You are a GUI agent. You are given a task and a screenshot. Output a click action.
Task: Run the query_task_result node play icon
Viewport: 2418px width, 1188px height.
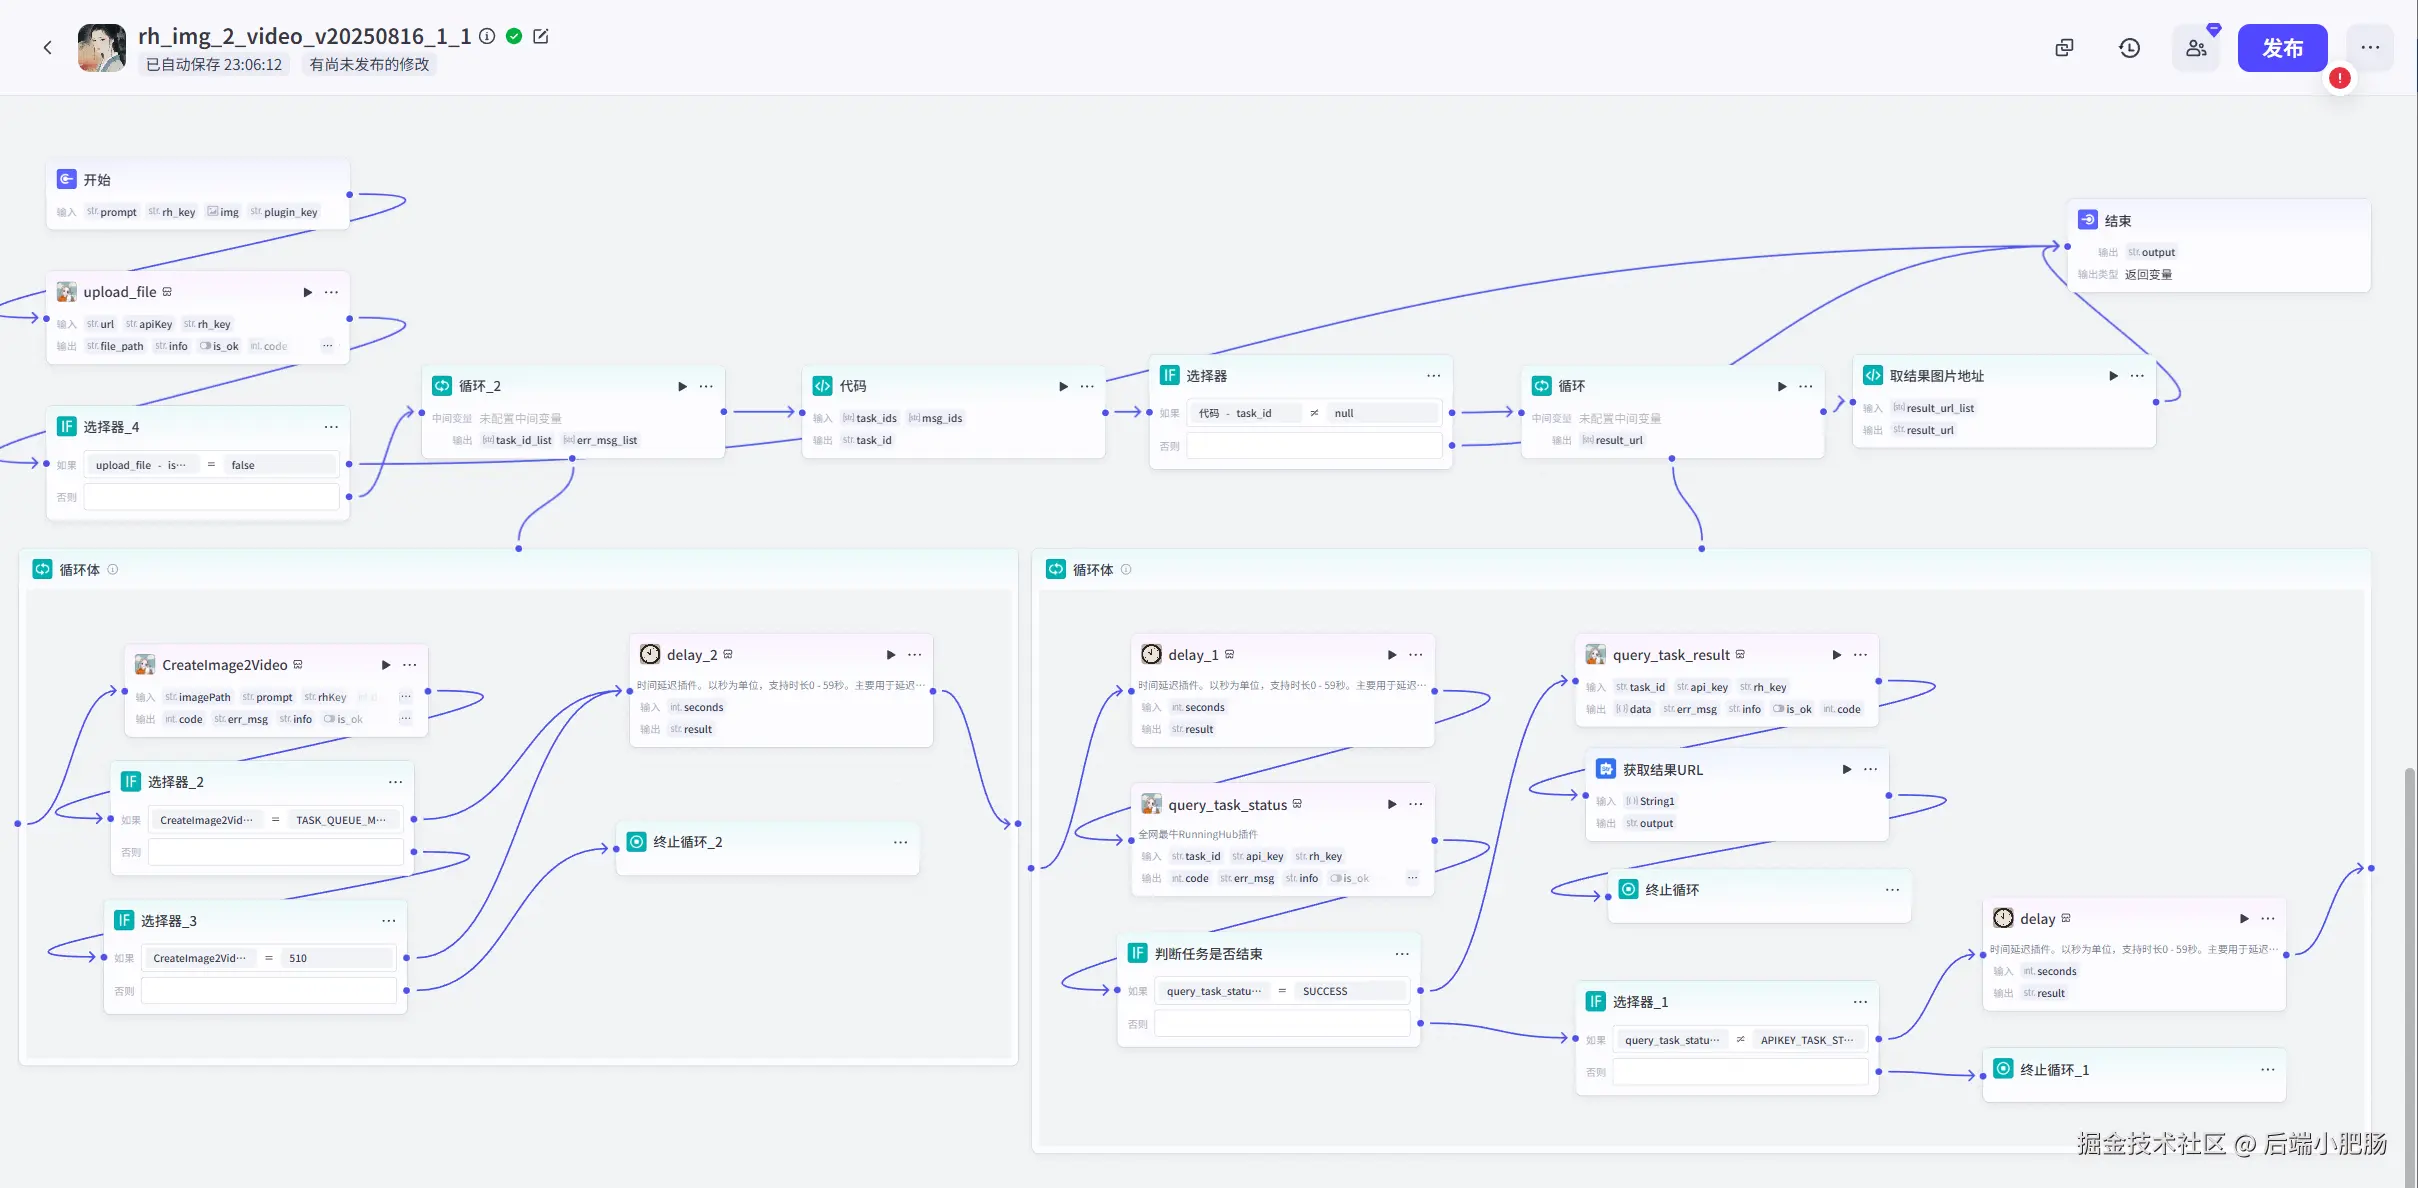point(1836,655)
